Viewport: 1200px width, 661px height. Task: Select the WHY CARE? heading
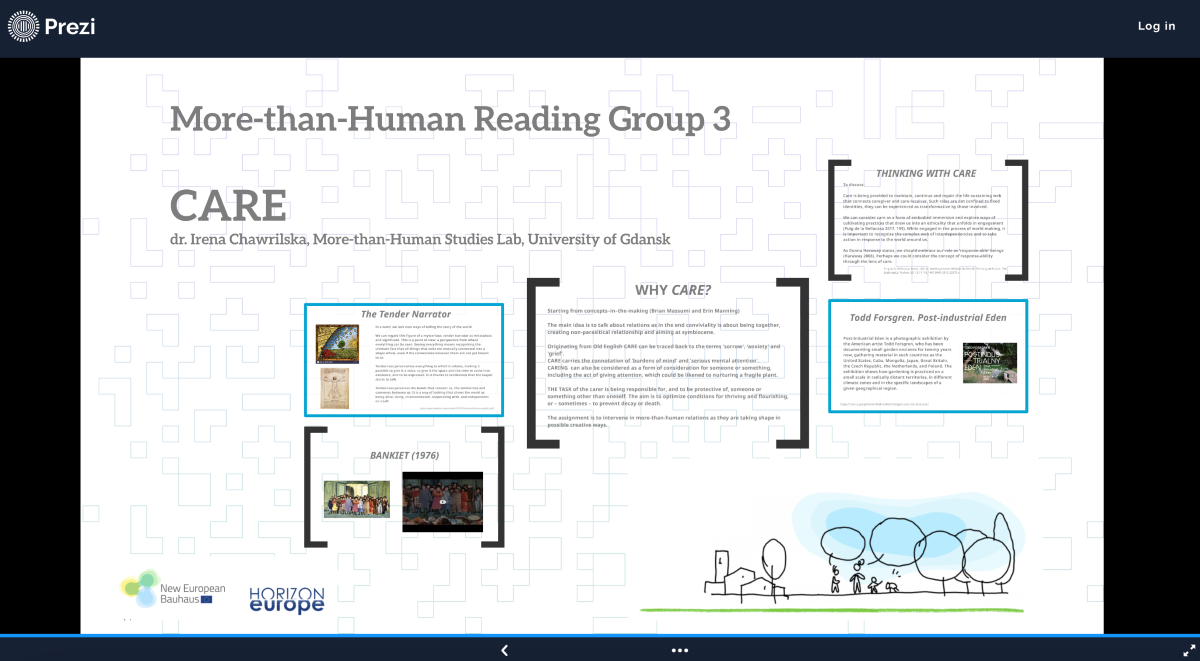coord(673,290)
